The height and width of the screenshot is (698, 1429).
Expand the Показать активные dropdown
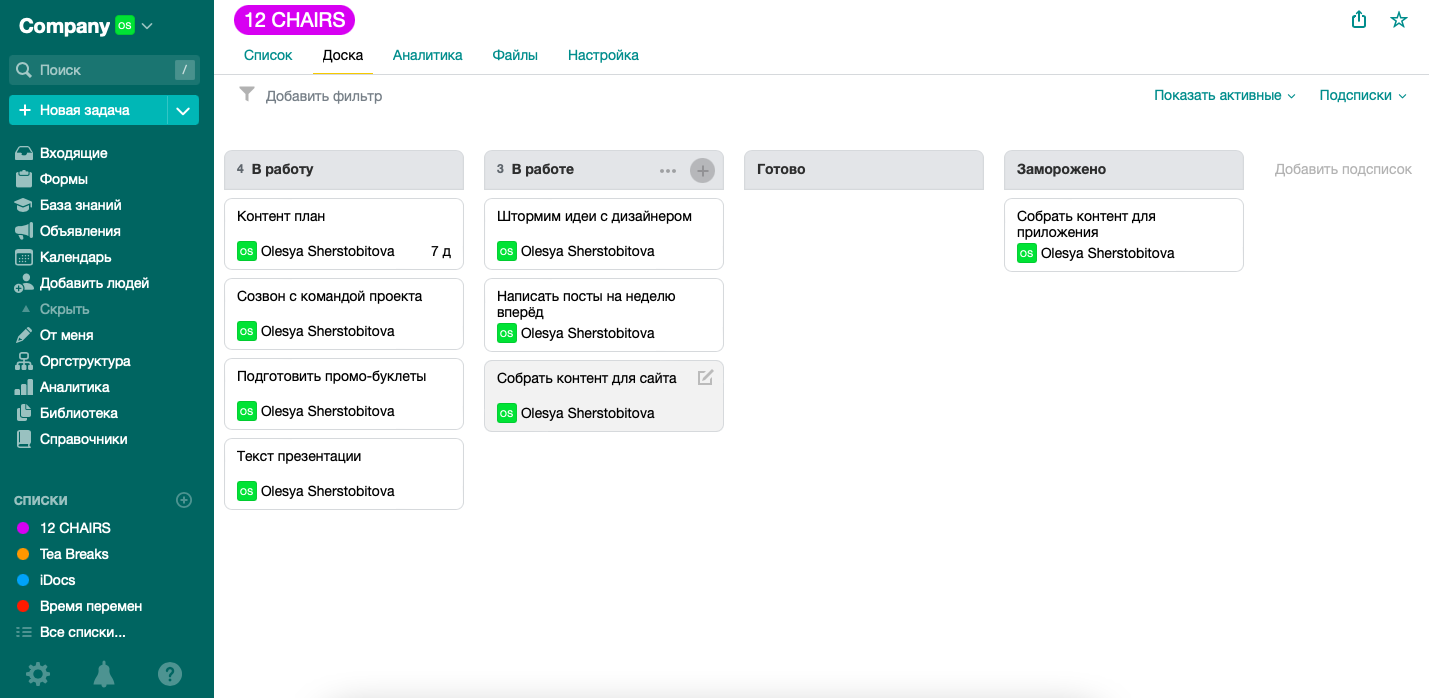tap(1224, 96)
